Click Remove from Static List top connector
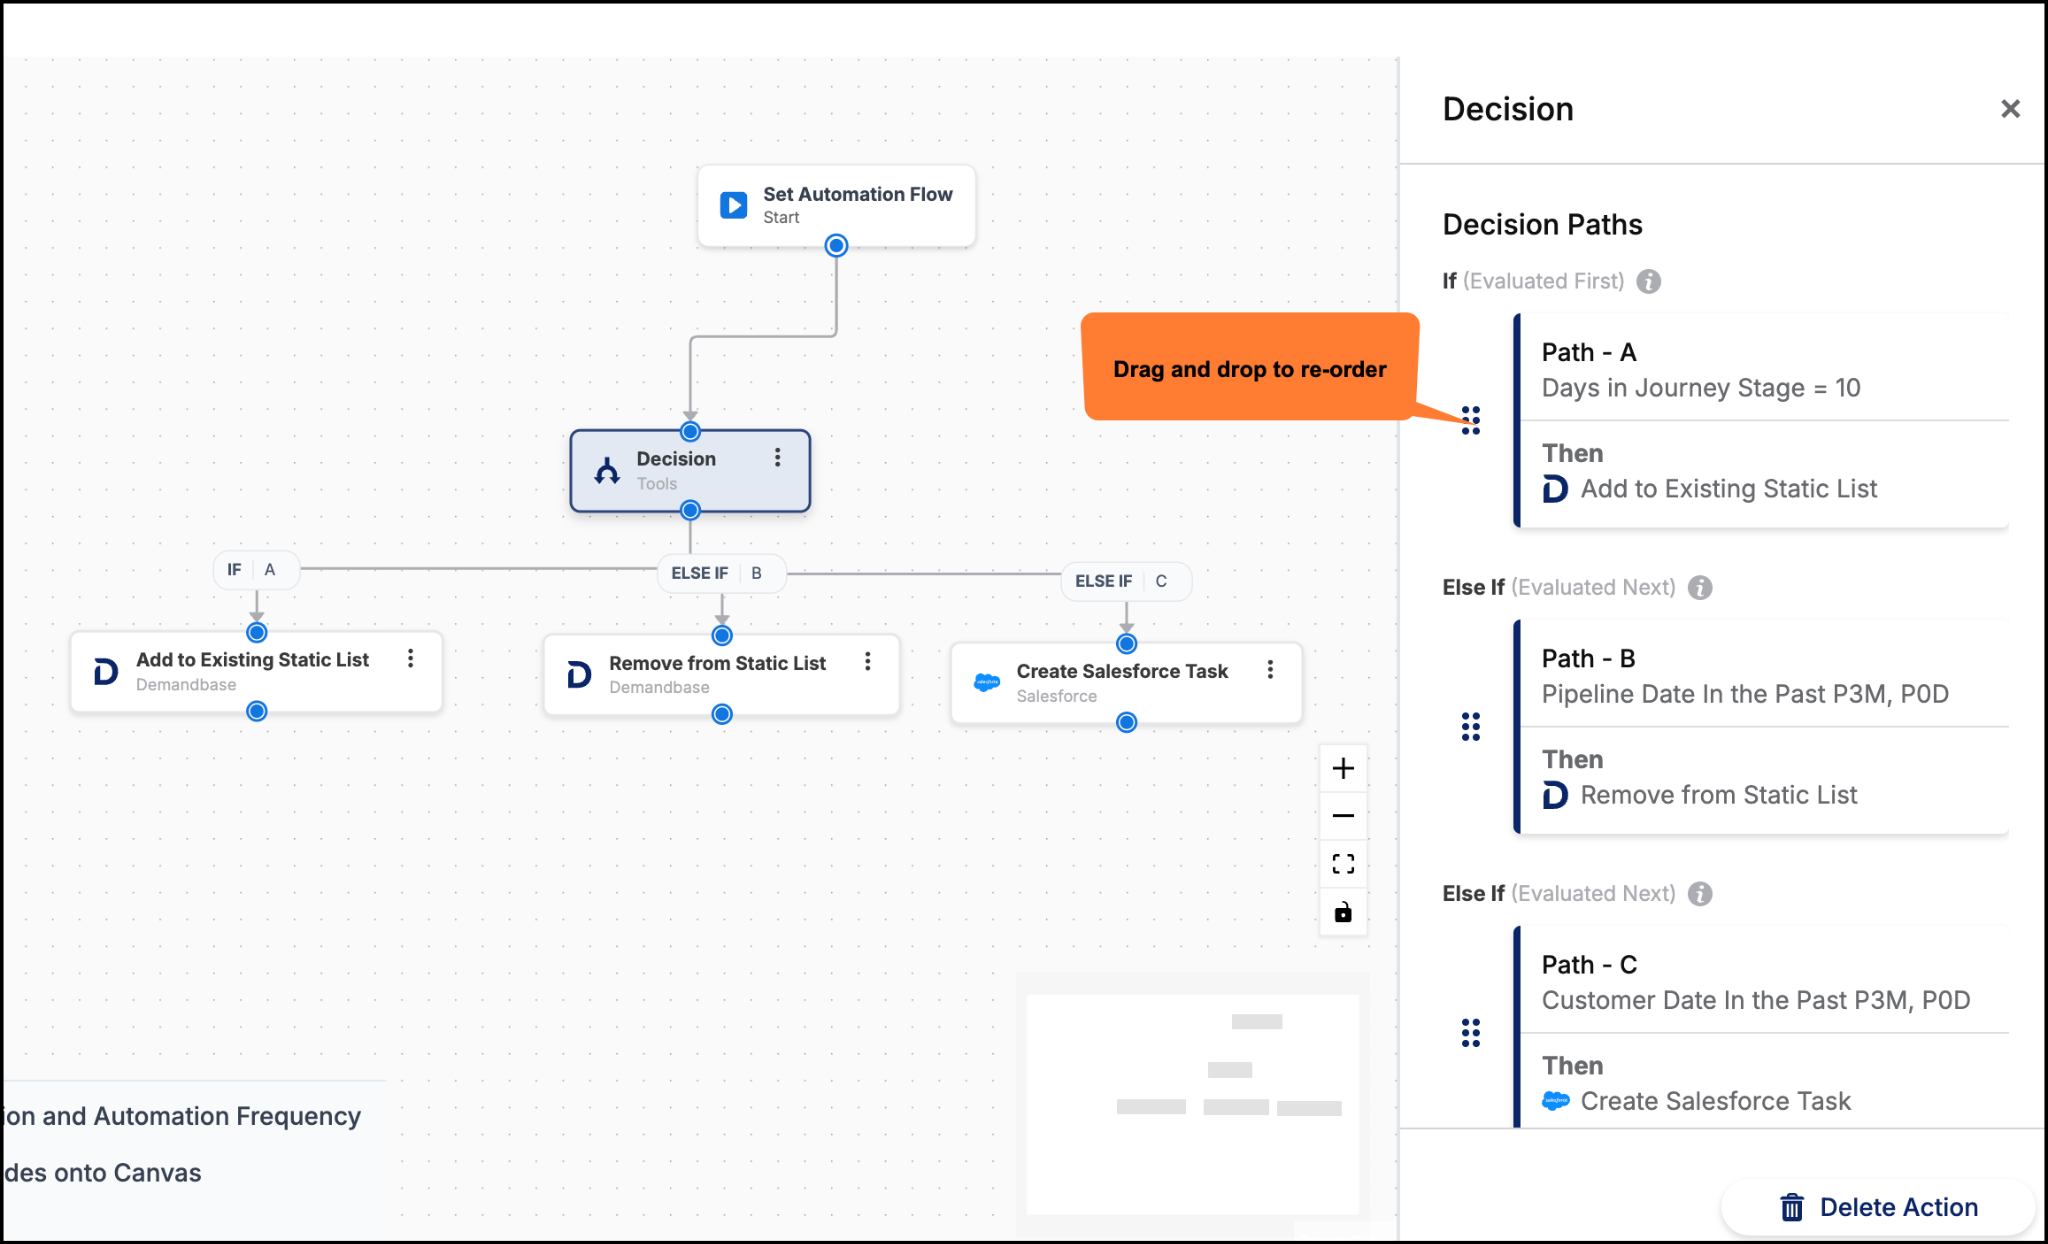Viewport: 2048px width, 1244px height. (x=721, y=635)
